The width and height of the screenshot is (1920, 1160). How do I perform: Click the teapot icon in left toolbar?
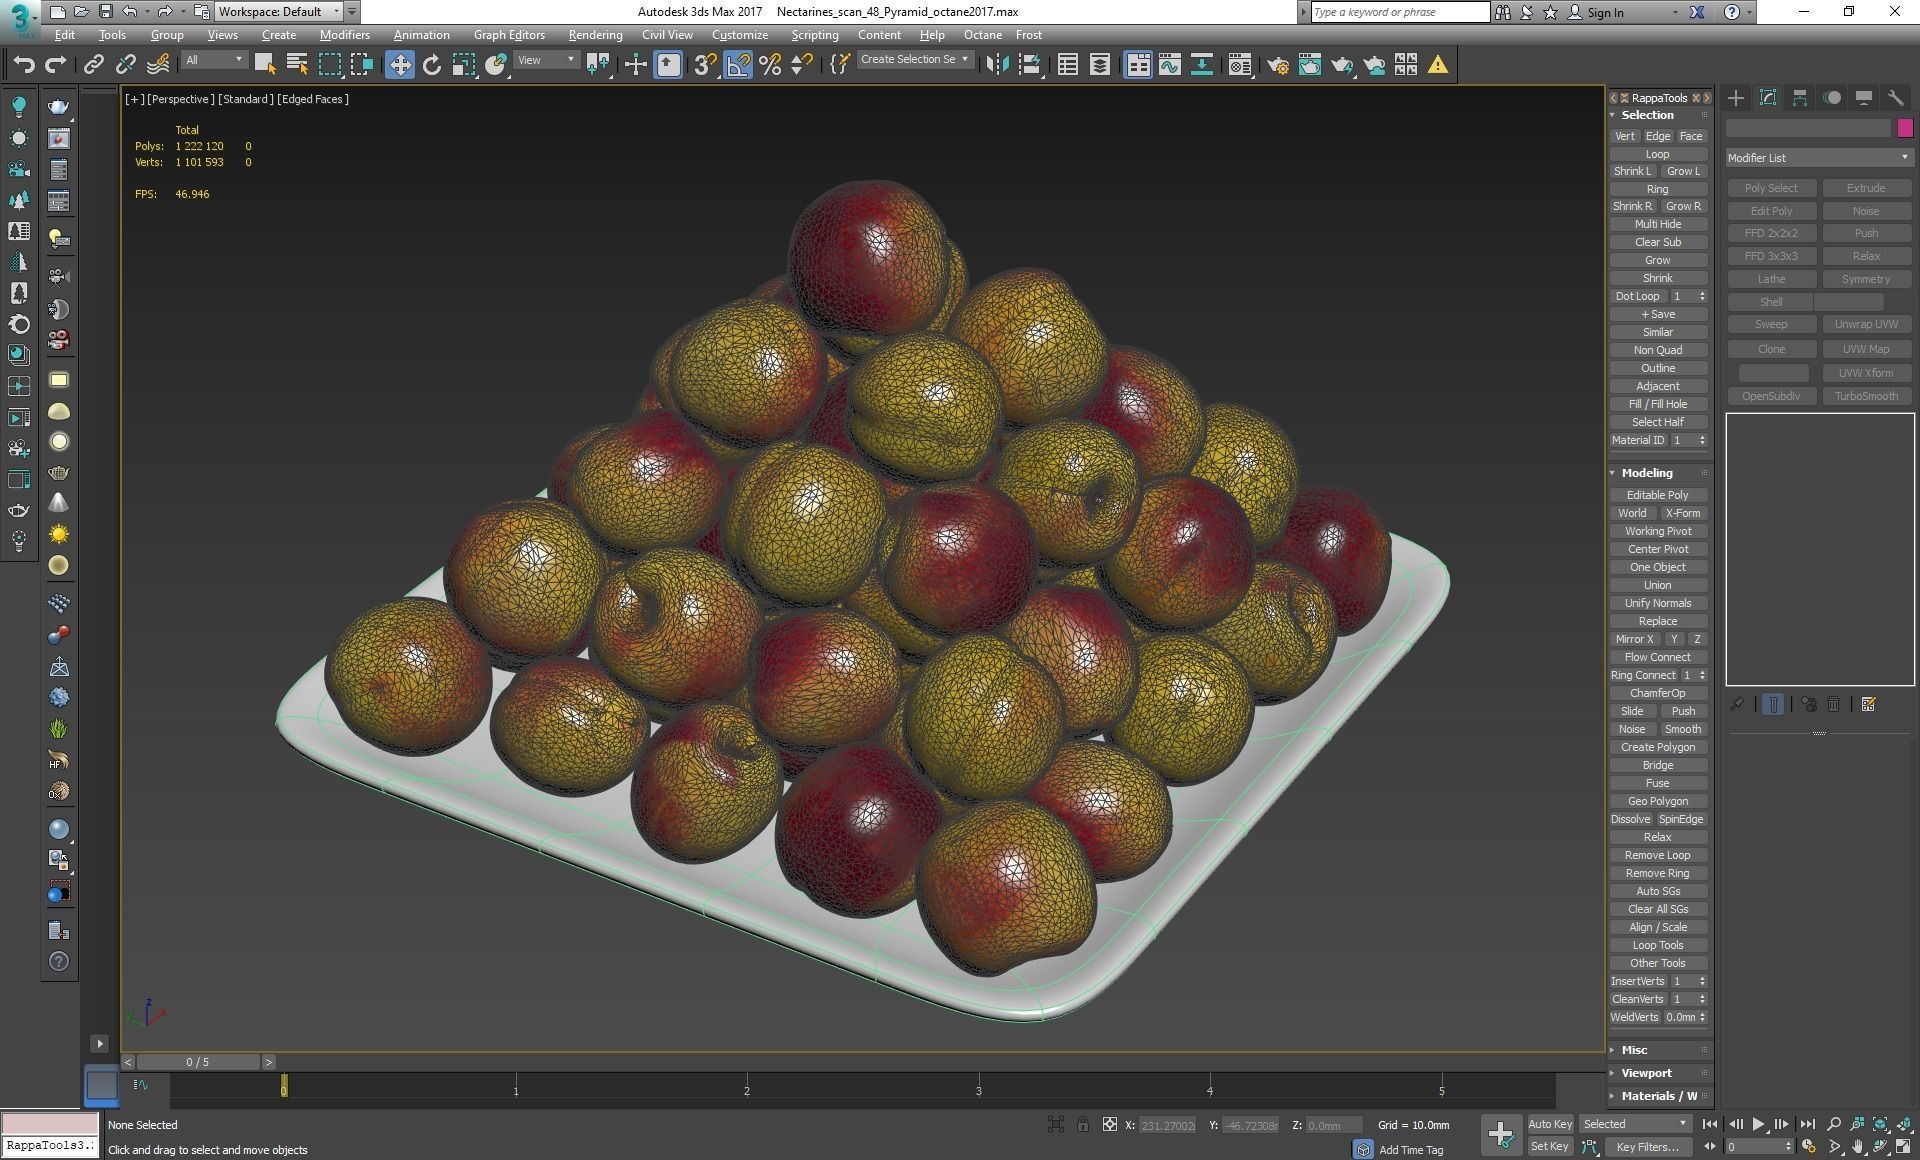point(59,107)
